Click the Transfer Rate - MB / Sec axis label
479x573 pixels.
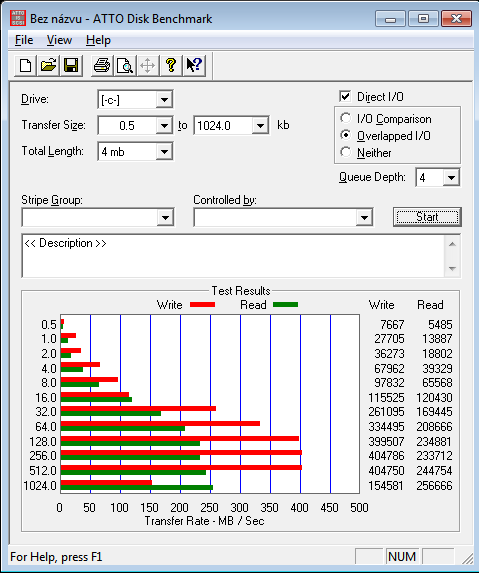204,521
